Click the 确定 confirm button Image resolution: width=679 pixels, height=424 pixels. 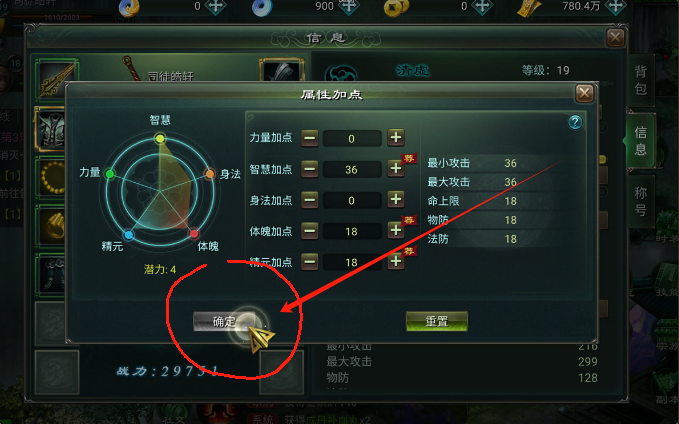224,321
